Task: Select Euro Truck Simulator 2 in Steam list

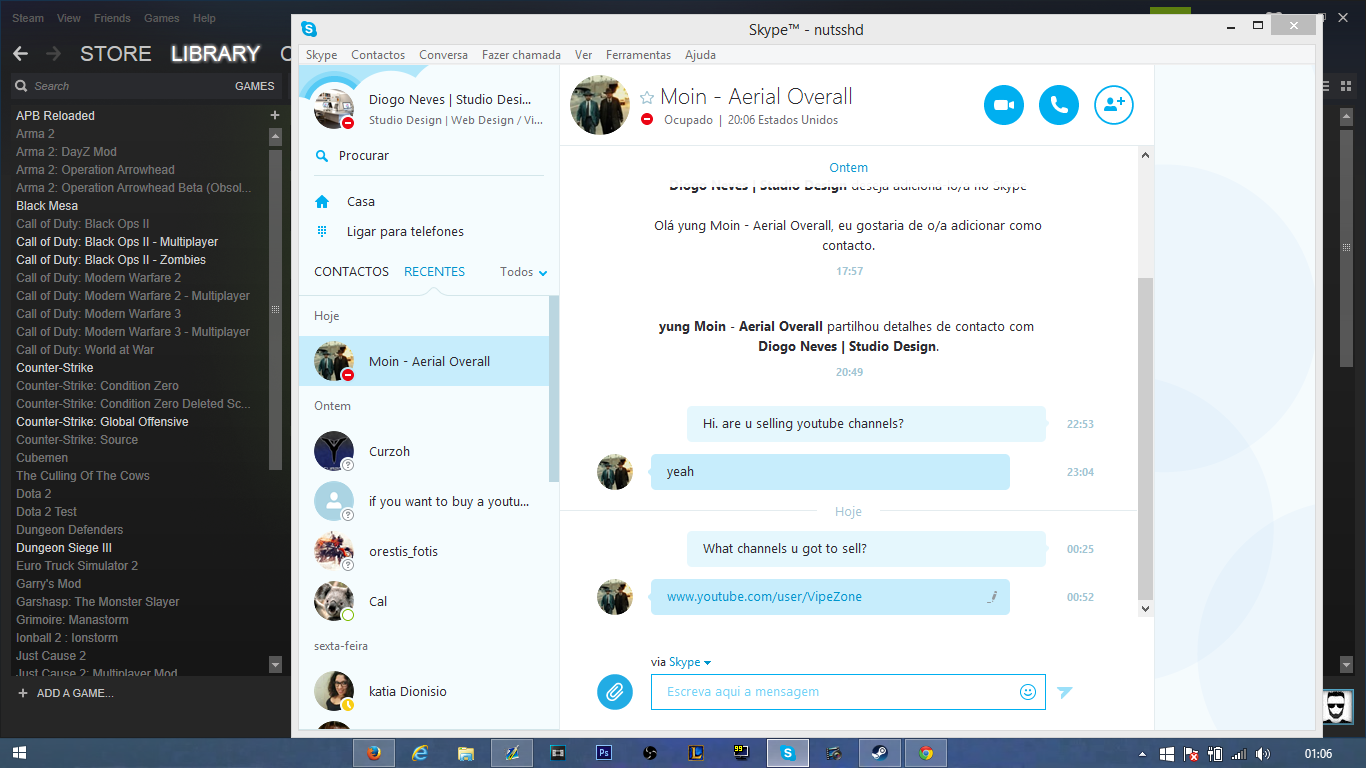Action: pyautogui.click(x=77, y=566)
